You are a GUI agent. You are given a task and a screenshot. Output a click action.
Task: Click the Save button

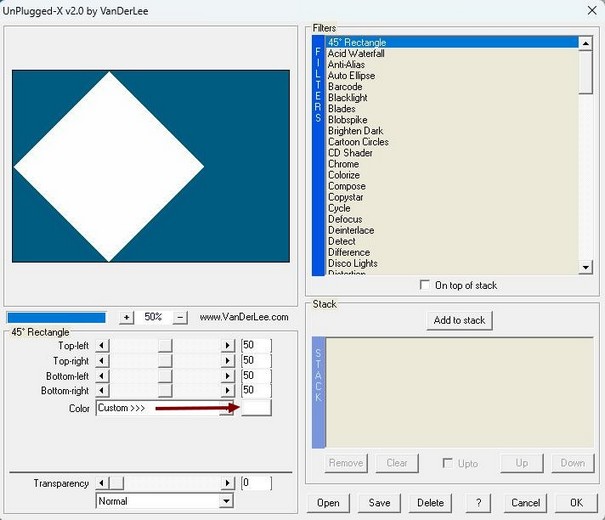point(377,502)
